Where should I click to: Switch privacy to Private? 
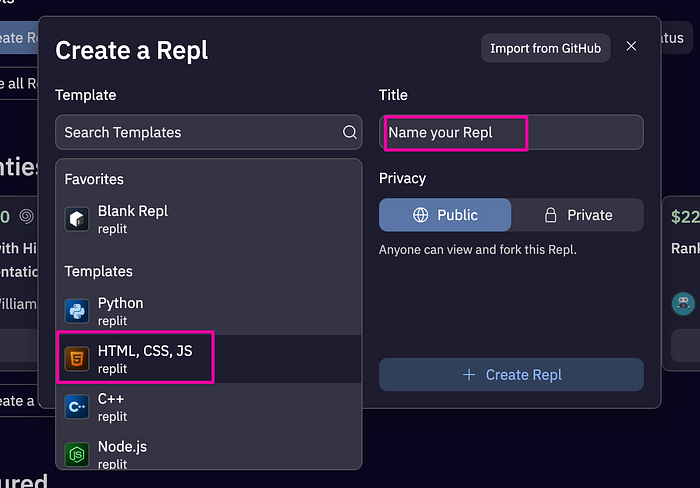tap(578, 215)
